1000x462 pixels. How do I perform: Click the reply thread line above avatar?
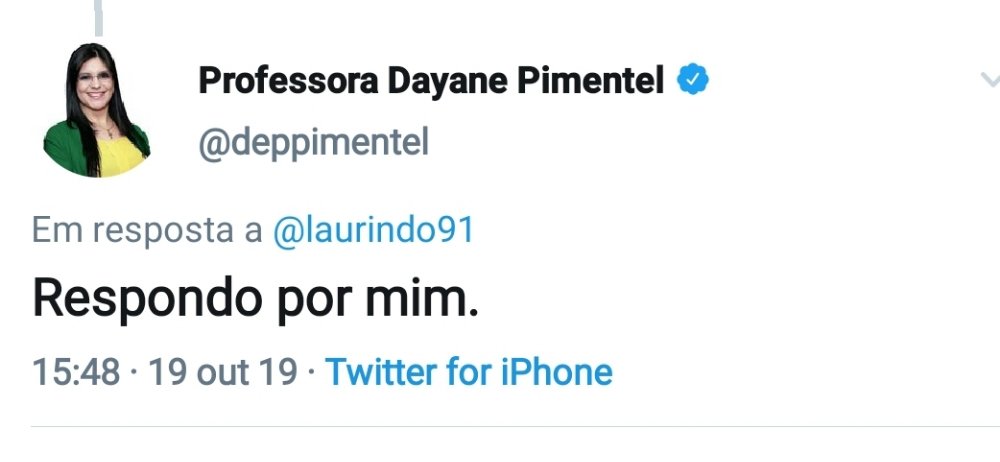pyautogui.click(x=99, y=15)
